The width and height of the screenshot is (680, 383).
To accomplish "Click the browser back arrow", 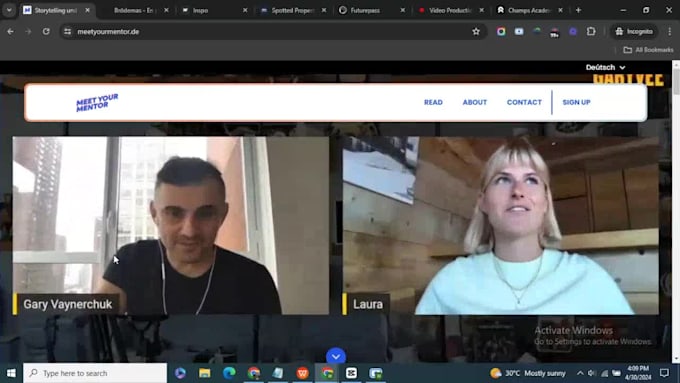I will click(10, 31).
